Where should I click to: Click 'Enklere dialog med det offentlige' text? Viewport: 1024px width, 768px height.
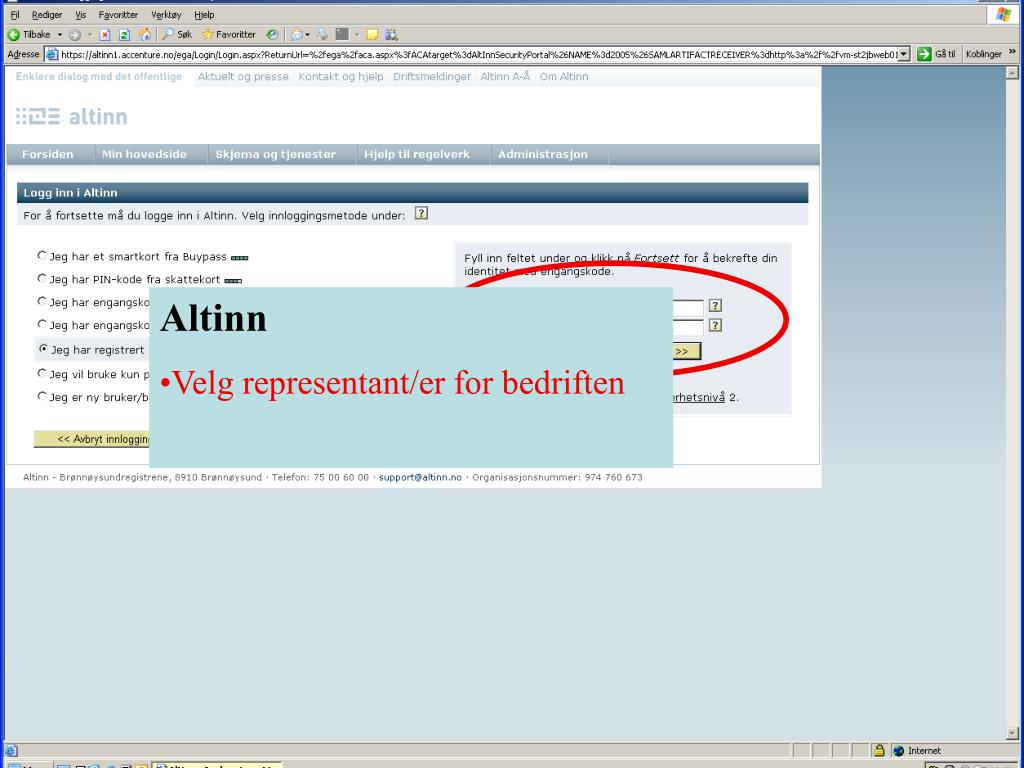tap(99, 76)
